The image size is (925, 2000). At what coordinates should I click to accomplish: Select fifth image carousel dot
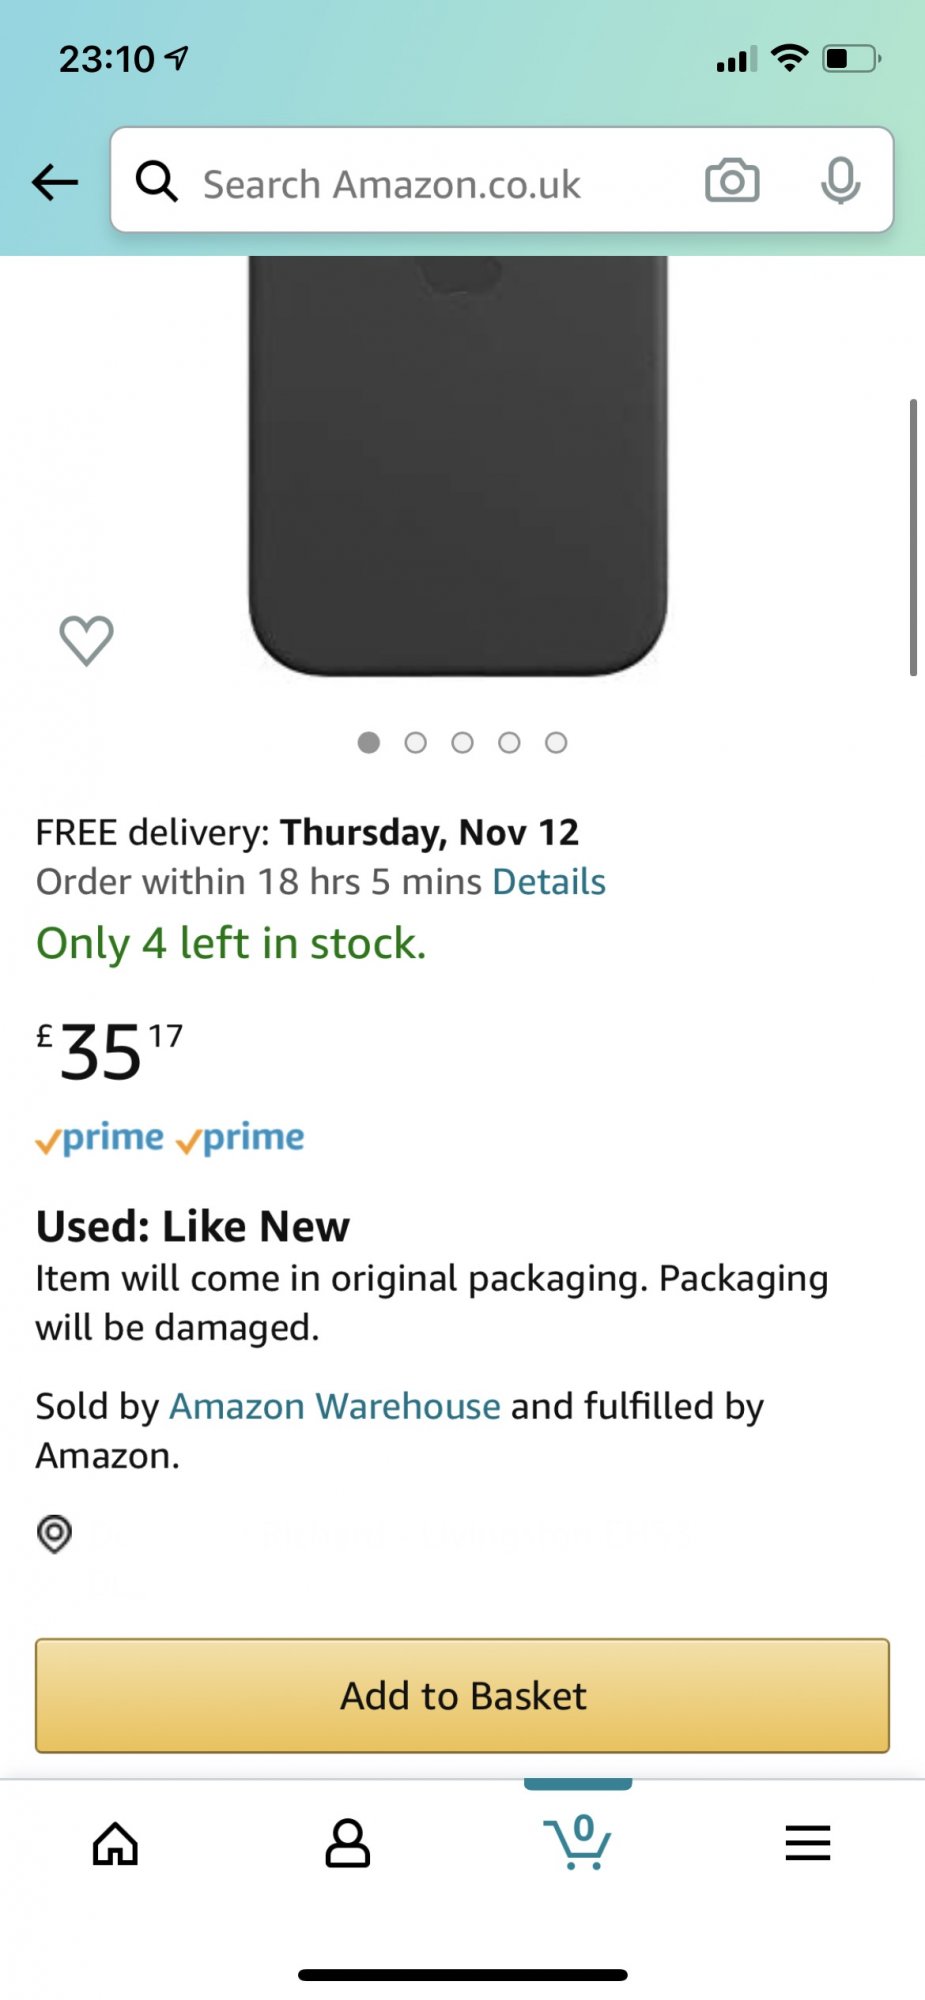click(556, 742)
